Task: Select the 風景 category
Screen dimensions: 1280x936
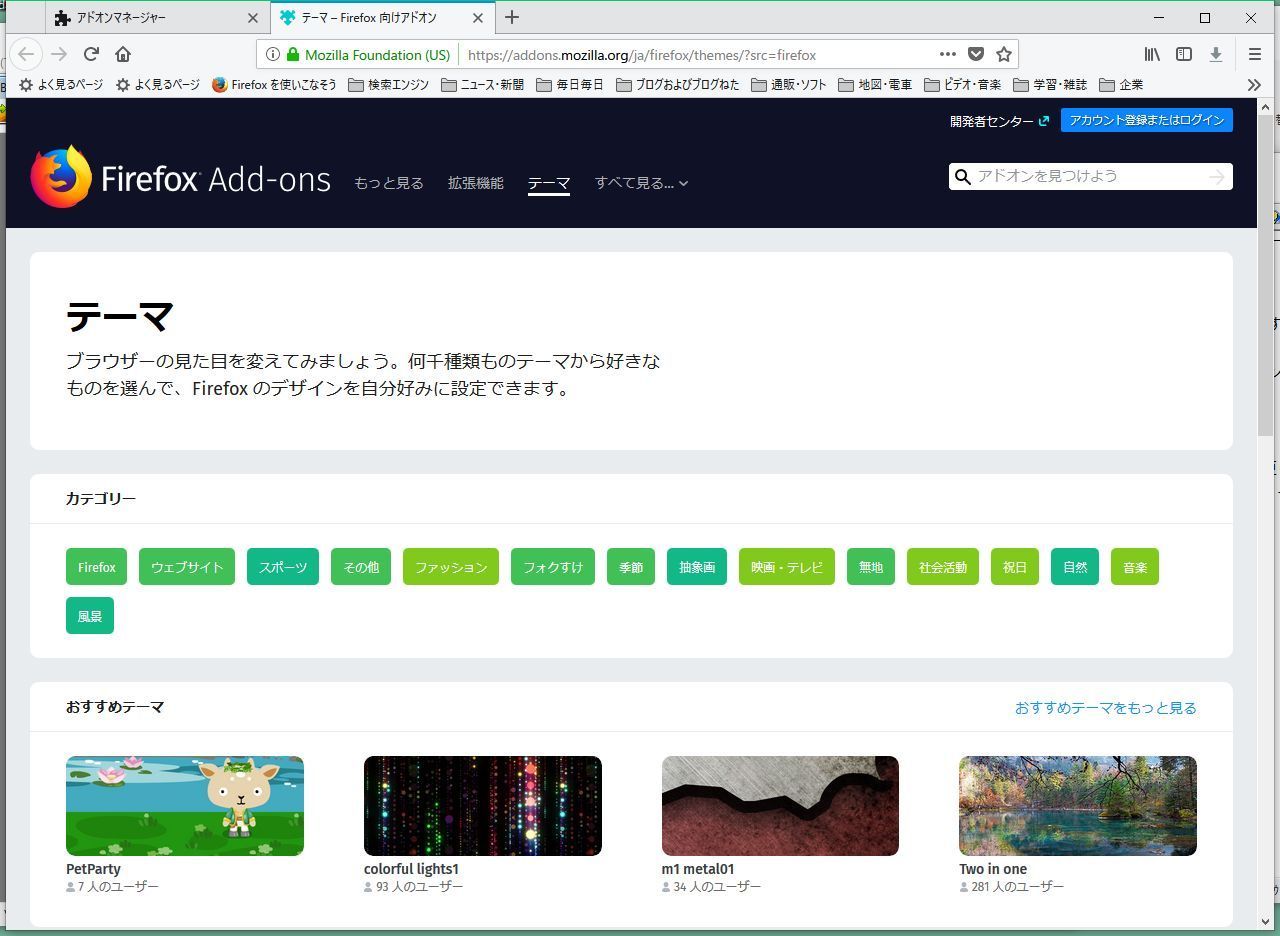Action: (x=90, y=616)
